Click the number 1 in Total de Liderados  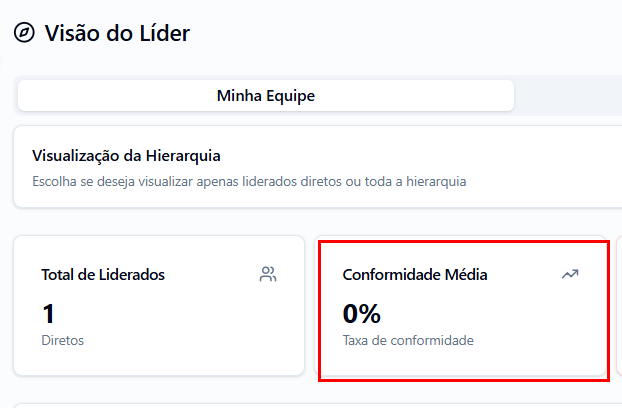[48, 314]
